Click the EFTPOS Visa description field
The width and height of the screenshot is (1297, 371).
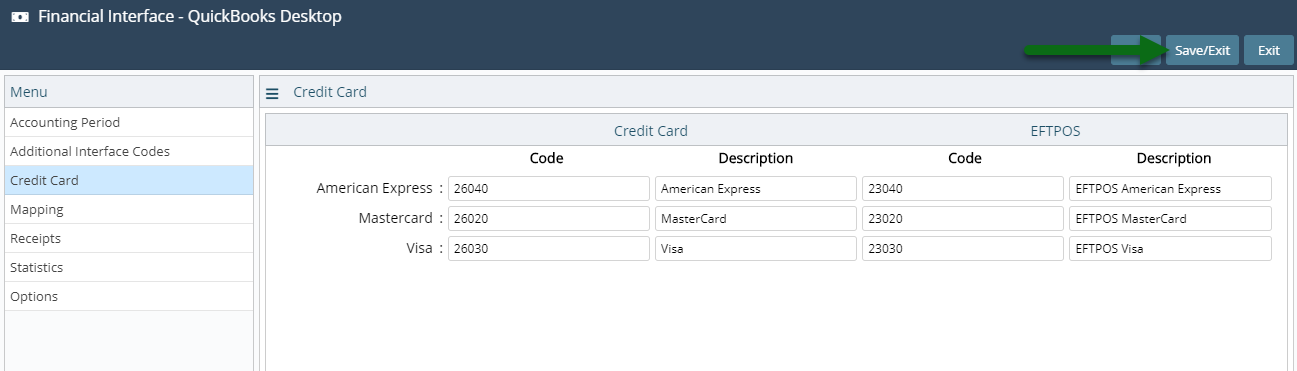(1170, 248)
